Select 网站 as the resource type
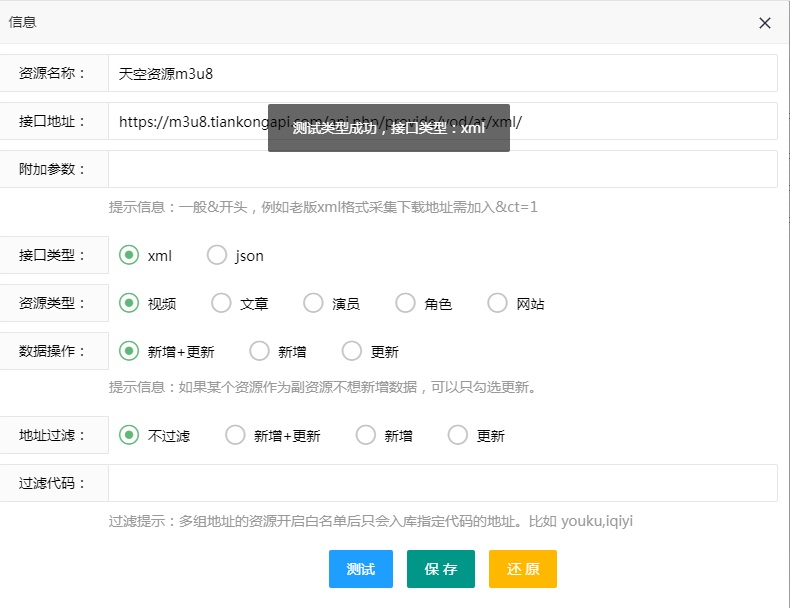The height and width of the screenshot is (608, 790). click(x=497, y=303)
